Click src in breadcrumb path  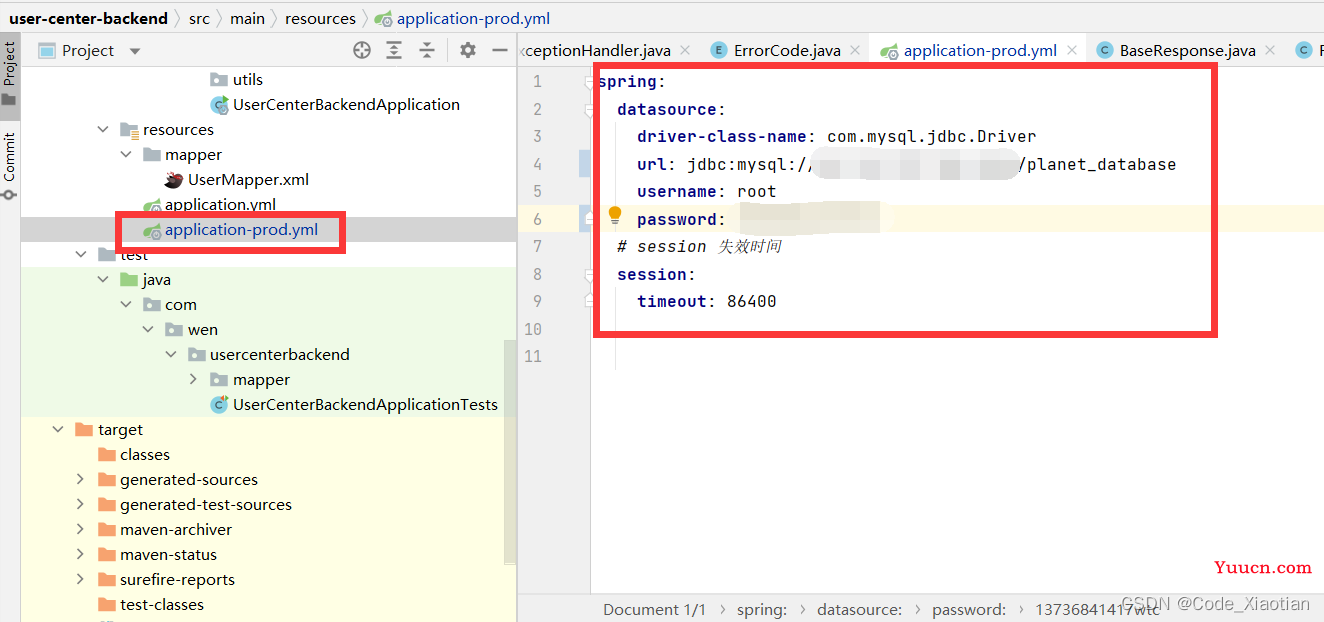(x=199, y=18)
